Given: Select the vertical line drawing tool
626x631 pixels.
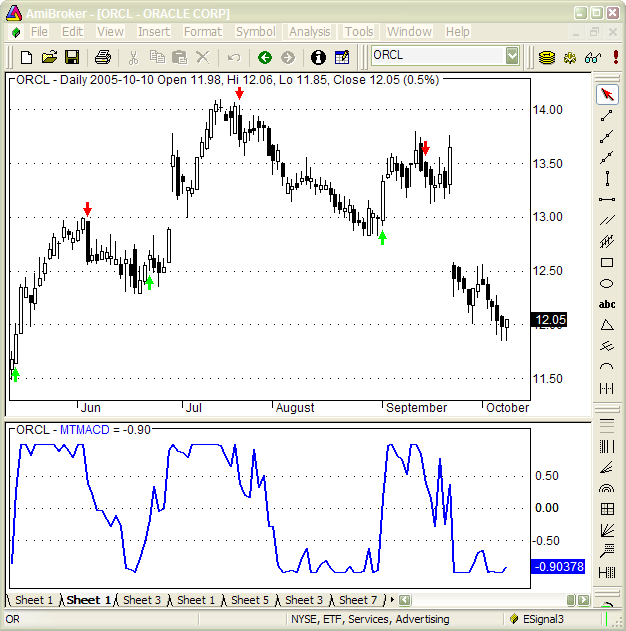Looking at the screenshot, I should [x=607, y=178].
